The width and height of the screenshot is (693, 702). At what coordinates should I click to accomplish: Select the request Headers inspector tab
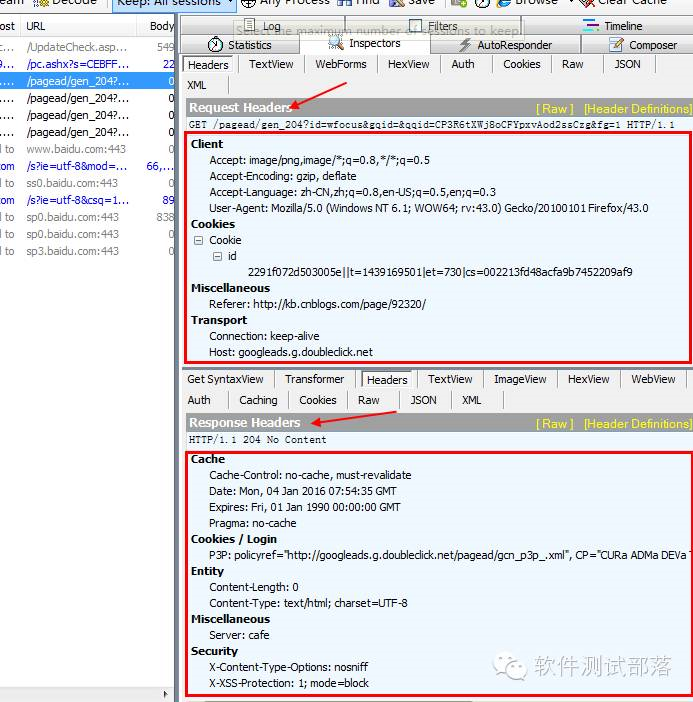[x=208, y=65]
